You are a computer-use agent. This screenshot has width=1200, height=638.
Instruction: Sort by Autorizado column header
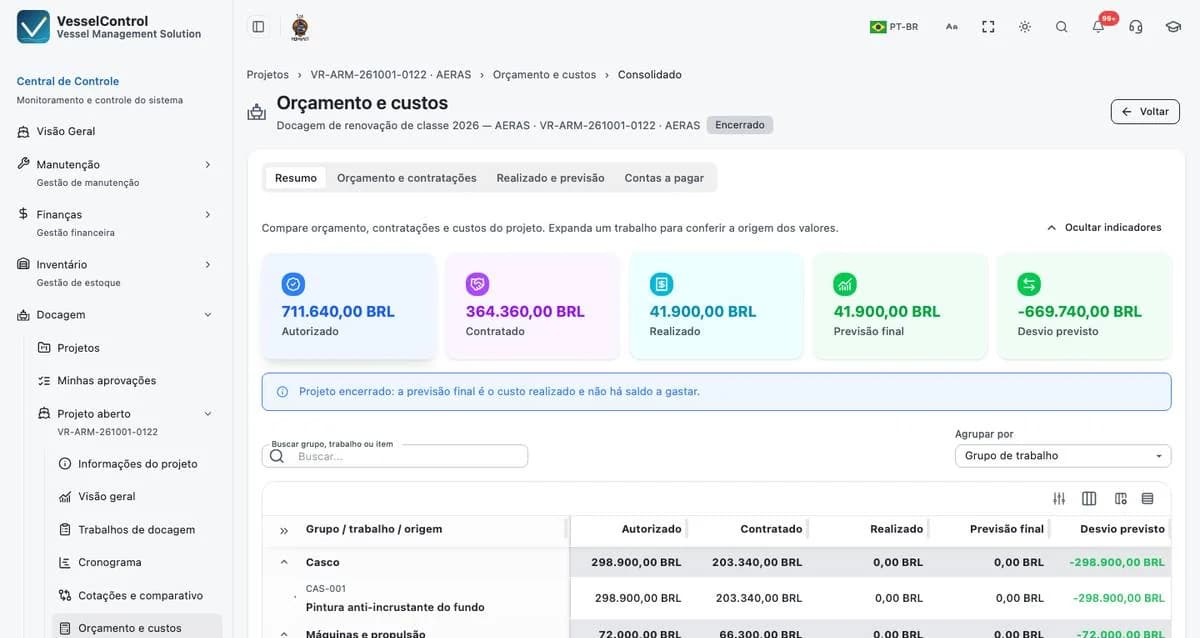(x=651, y=529)
